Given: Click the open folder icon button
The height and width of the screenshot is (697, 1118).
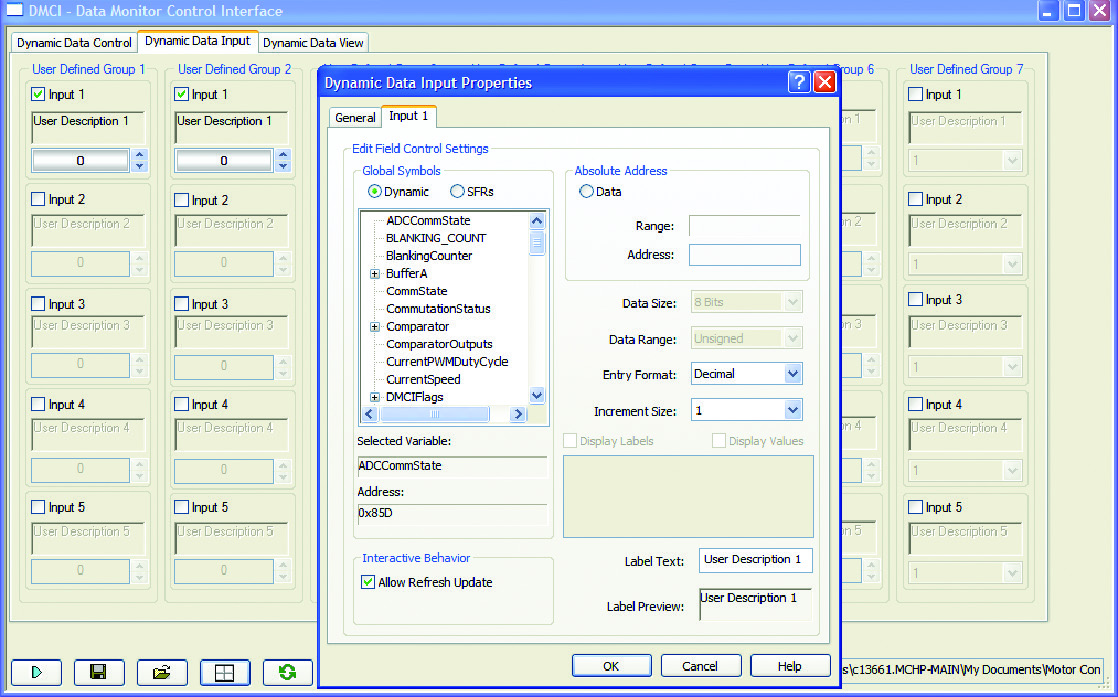Looking at the screenshot, I should (162, 672).
